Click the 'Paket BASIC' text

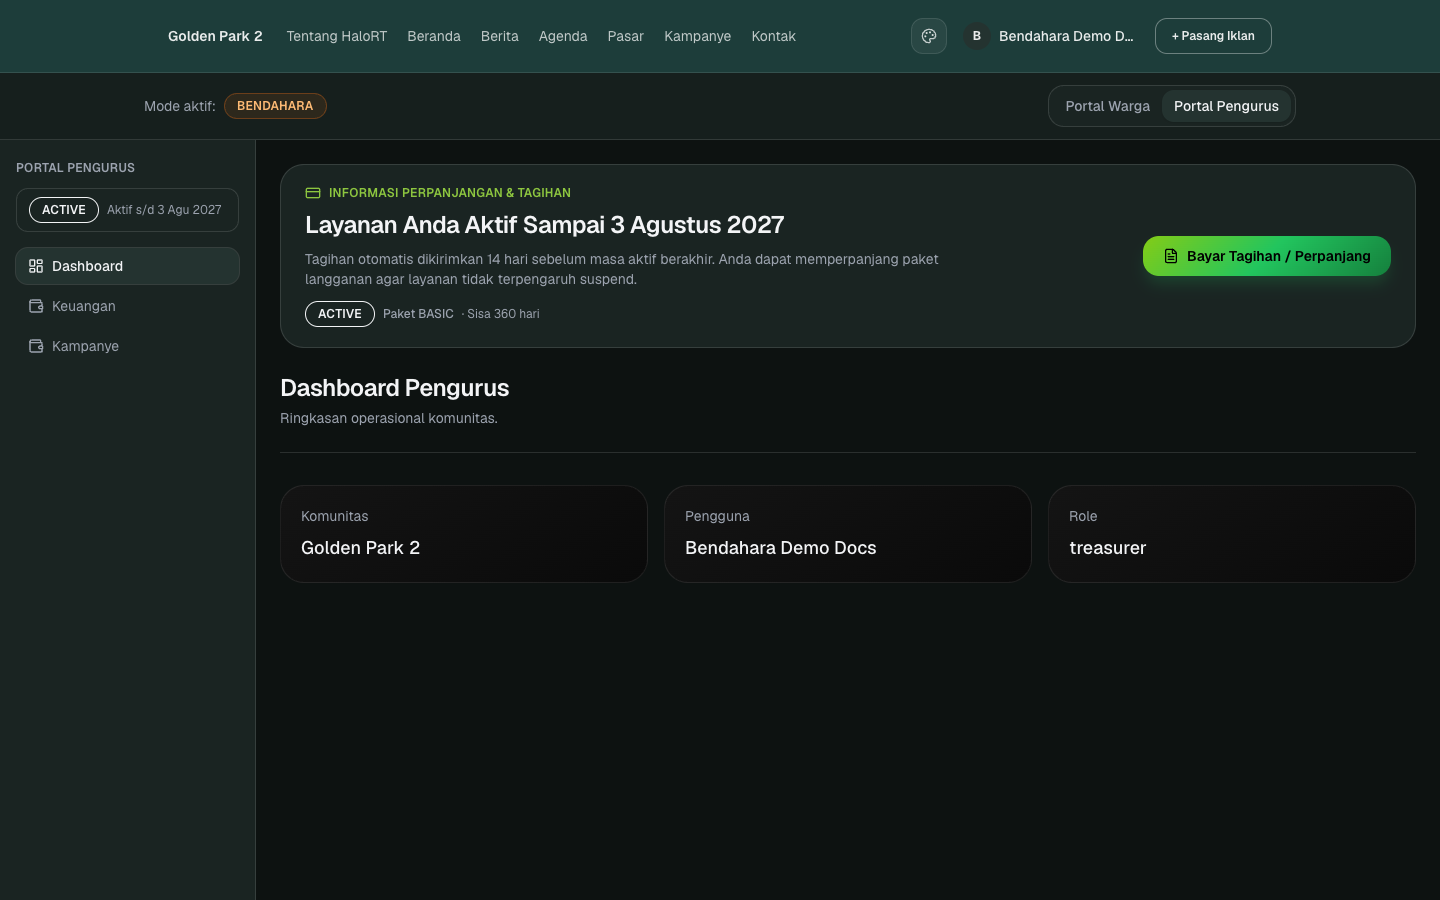[418, 314]
